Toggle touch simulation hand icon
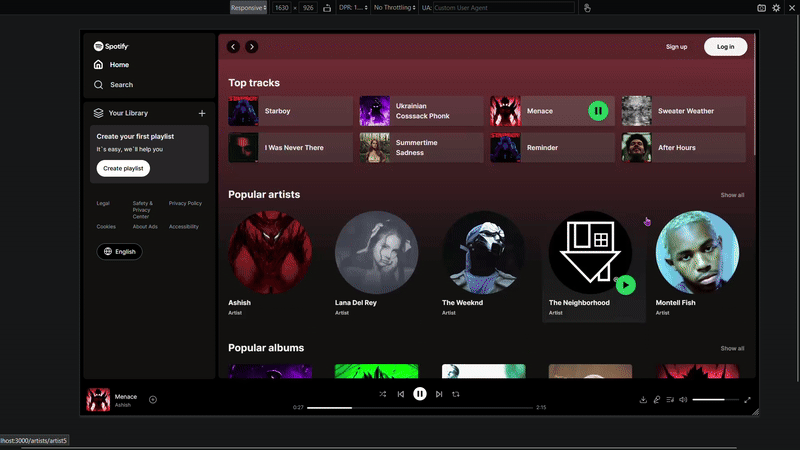Image resolution: width=800 pixels, height=450 pixels. (x=587, y=8)
